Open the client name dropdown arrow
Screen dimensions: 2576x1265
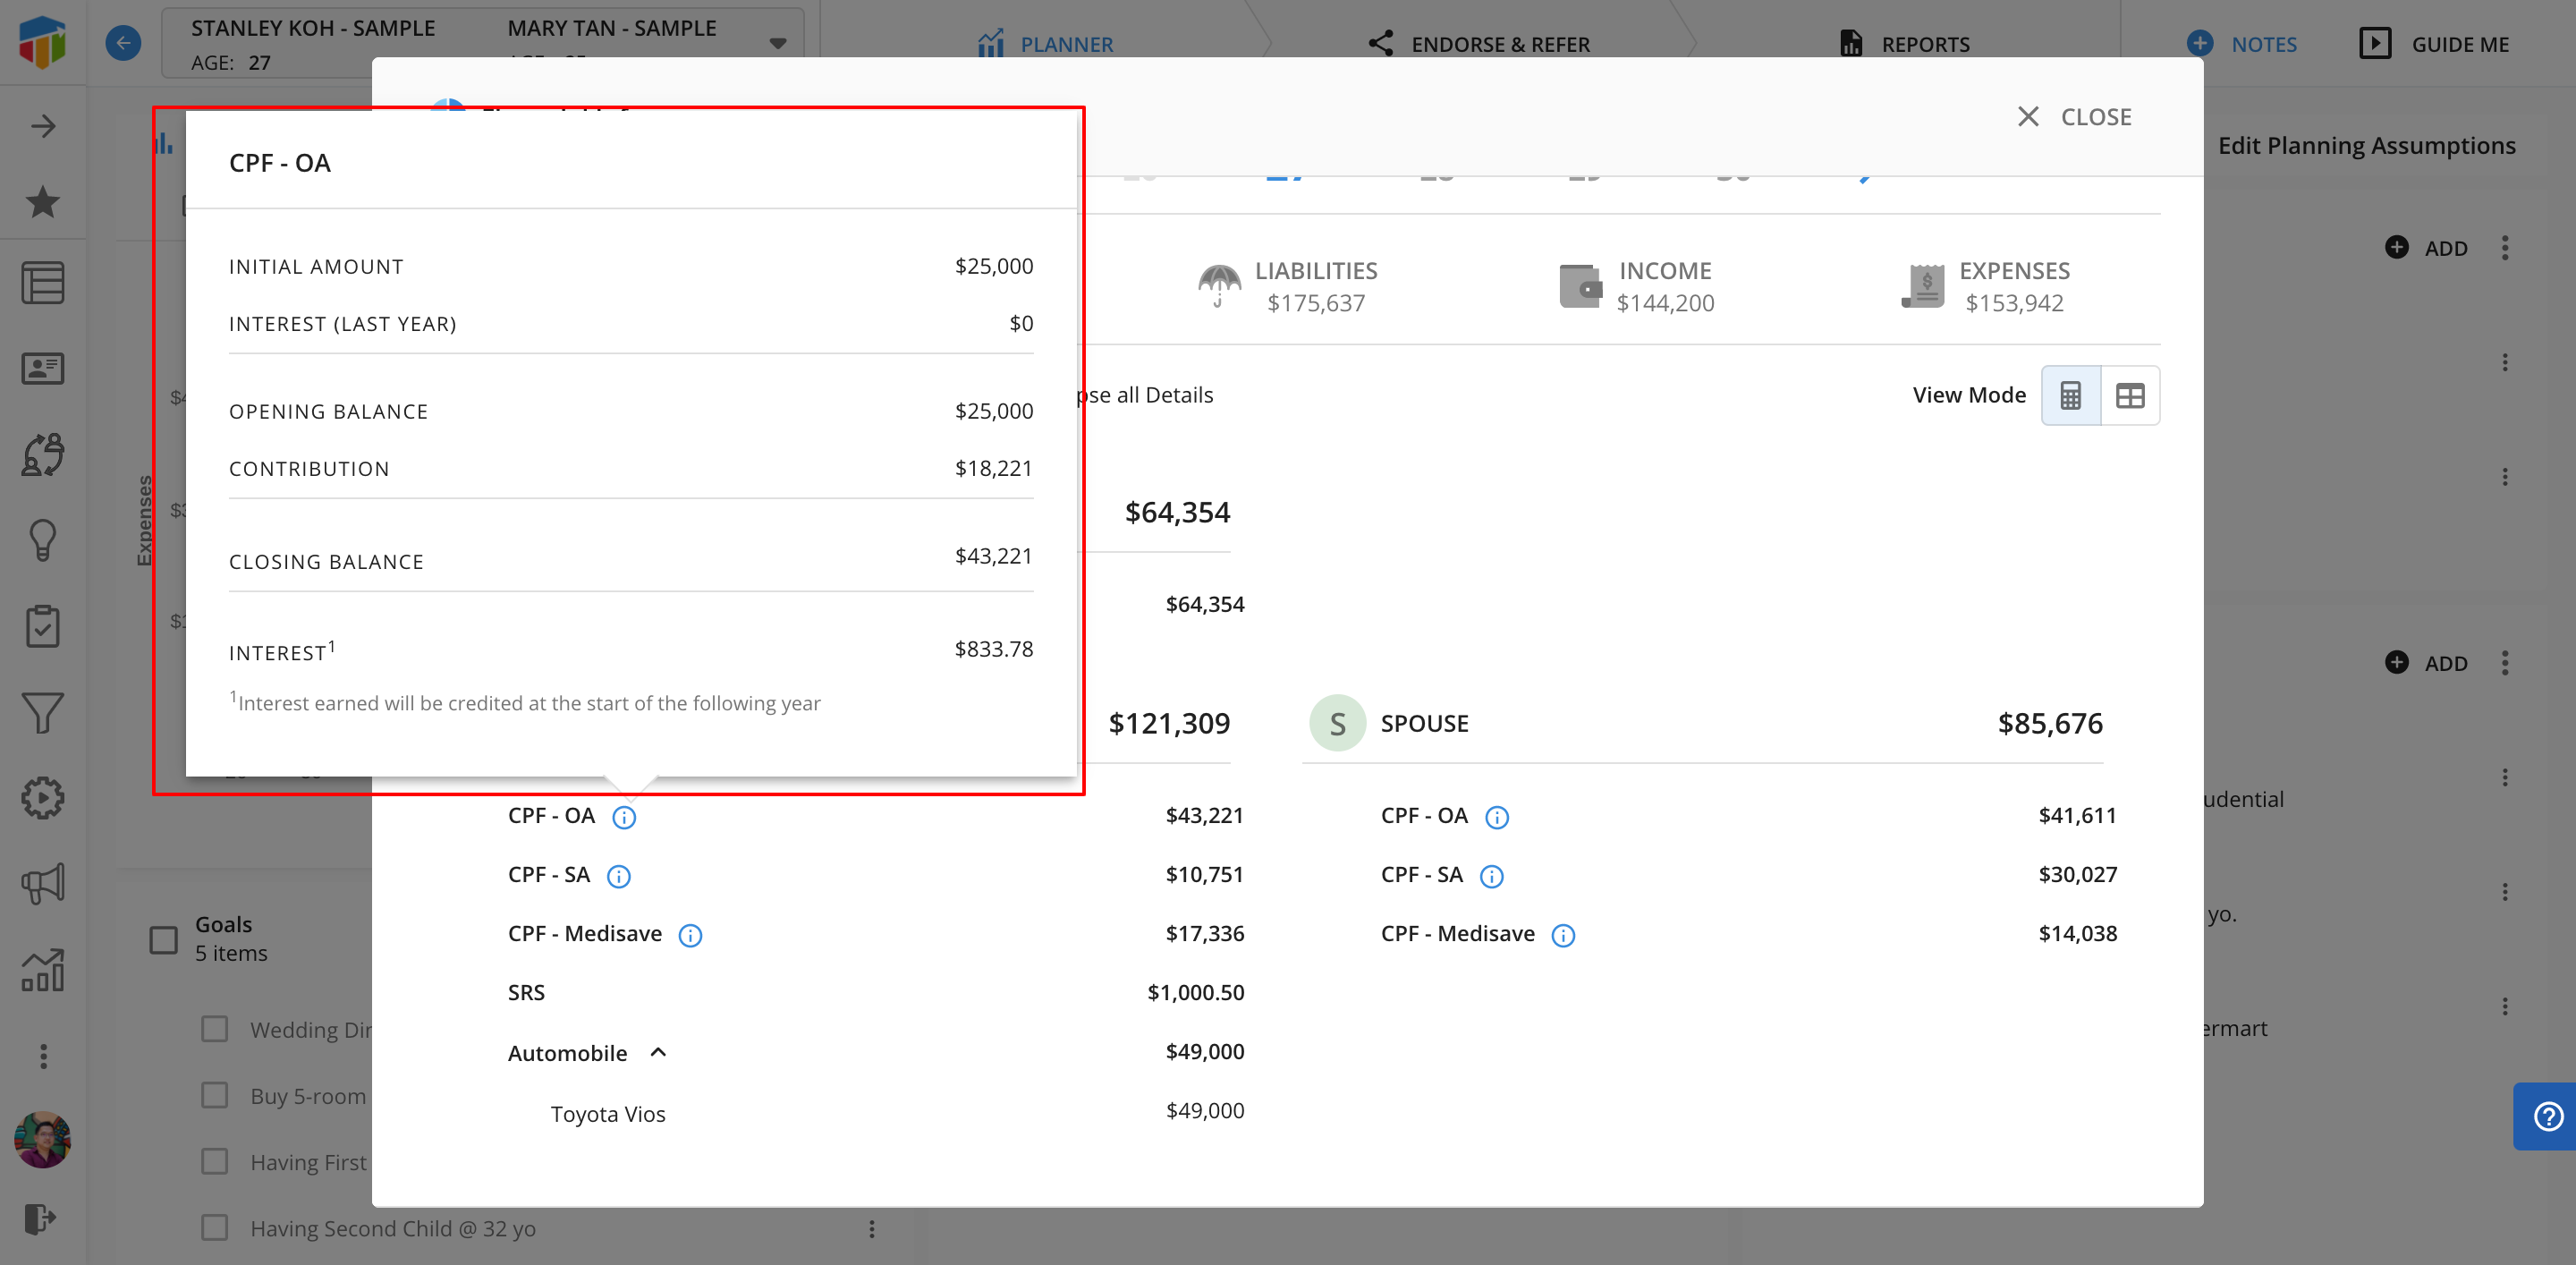[x=777, y=43]
